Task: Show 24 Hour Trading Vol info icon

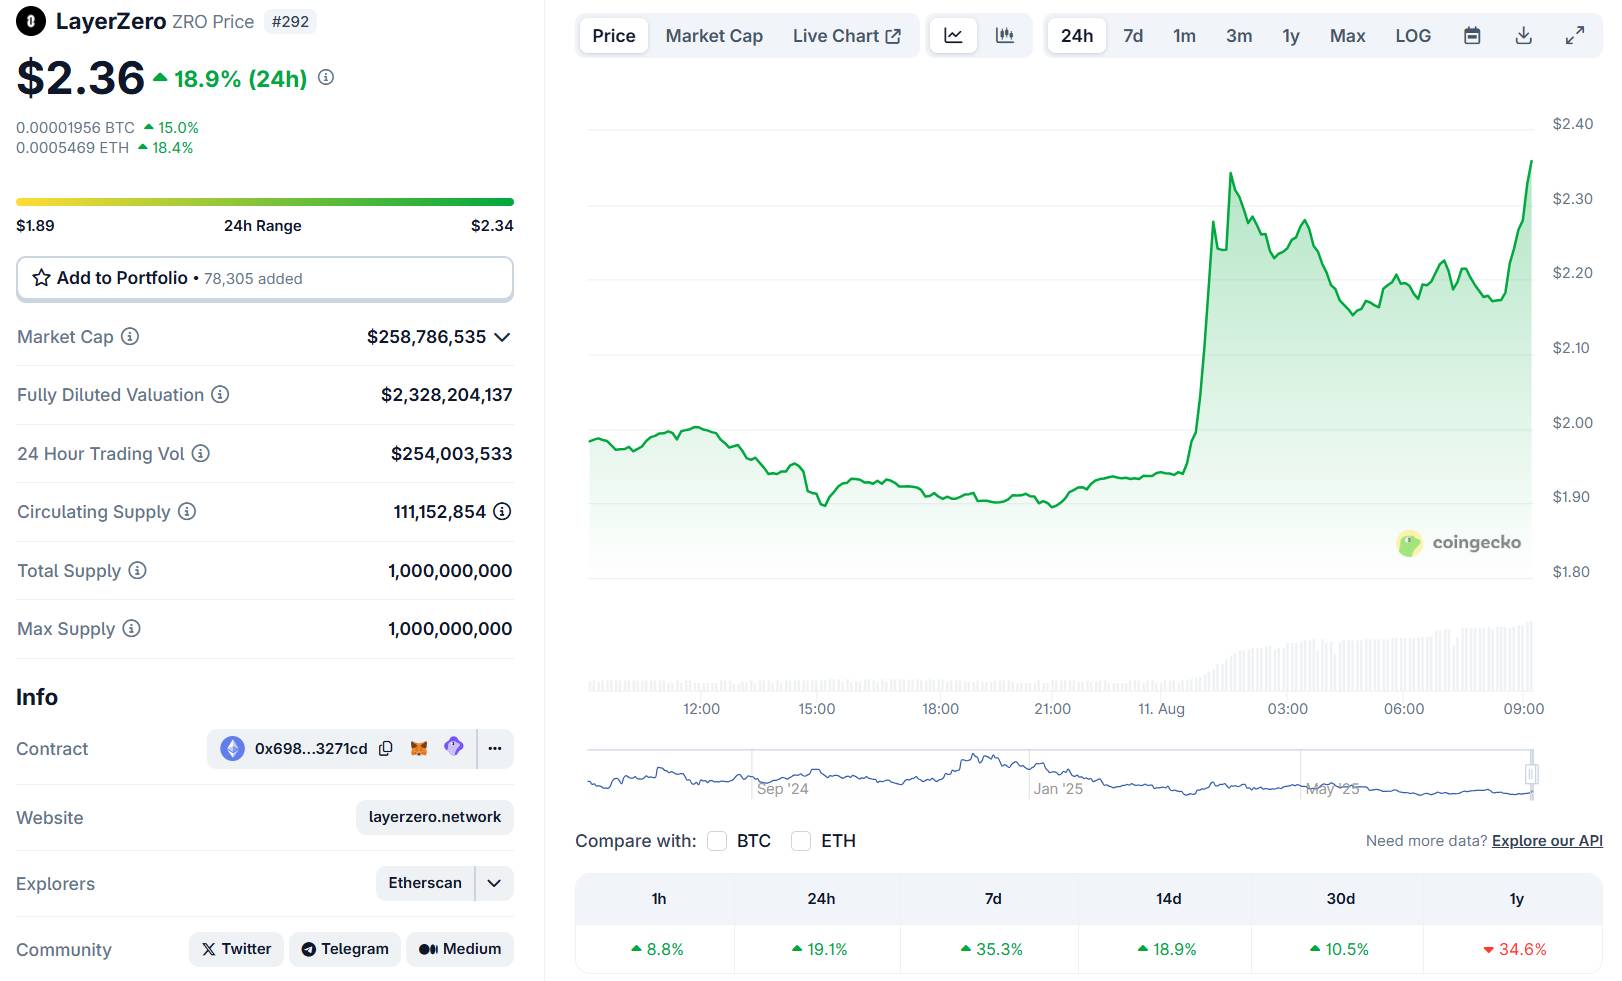Action: [x=201, y=453]
